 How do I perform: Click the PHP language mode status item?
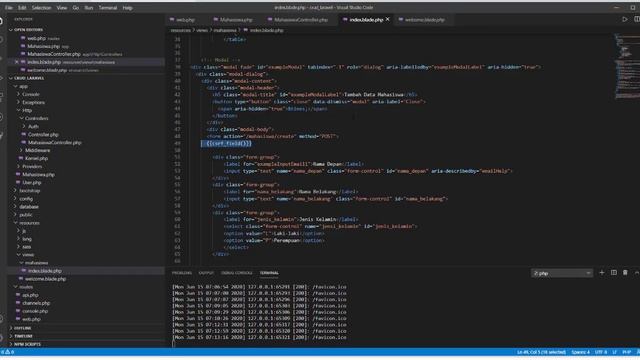click(x=627, y=352)
